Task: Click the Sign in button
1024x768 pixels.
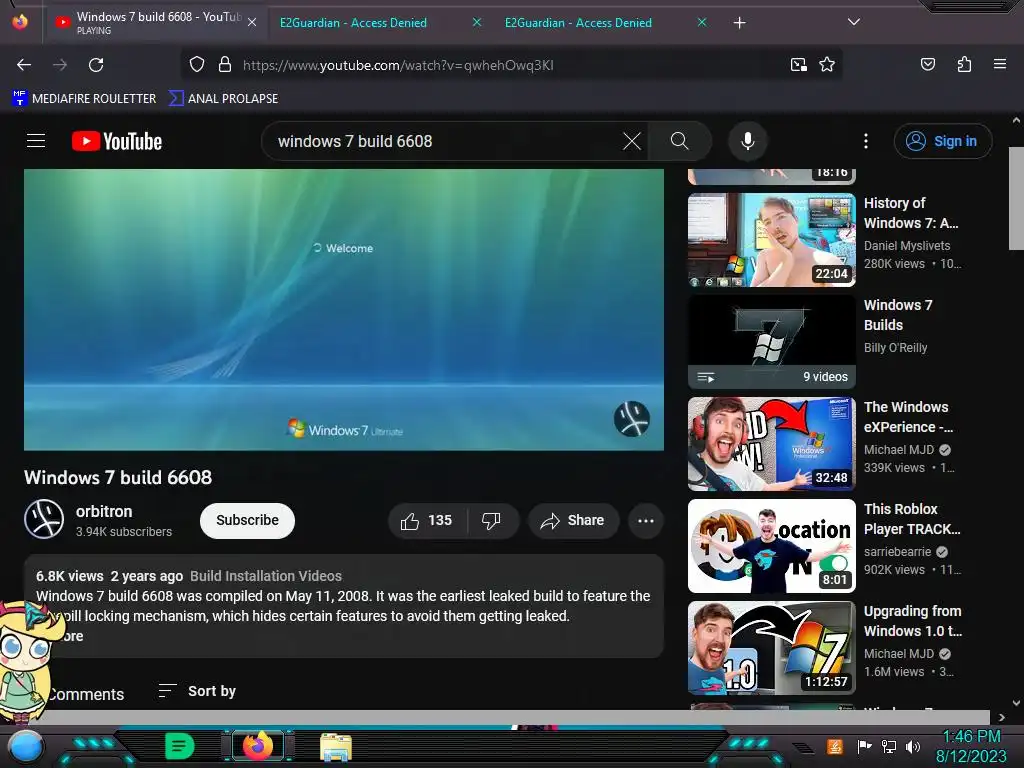Action: [x=942, y=141]
